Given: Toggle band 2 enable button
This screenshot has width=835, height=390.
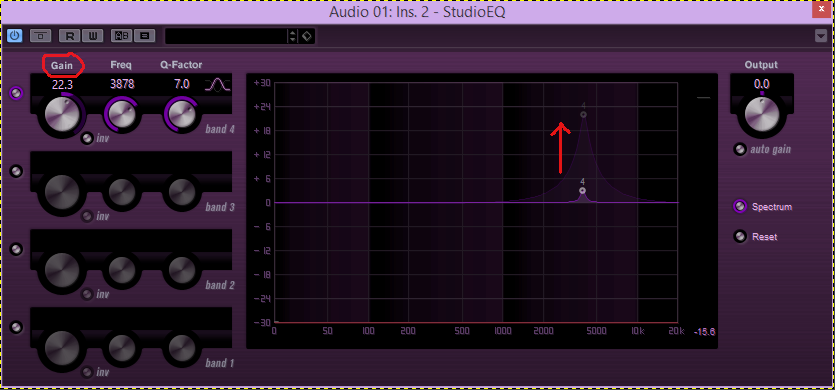Looking at the screenshot, I should tap(17, 249).
